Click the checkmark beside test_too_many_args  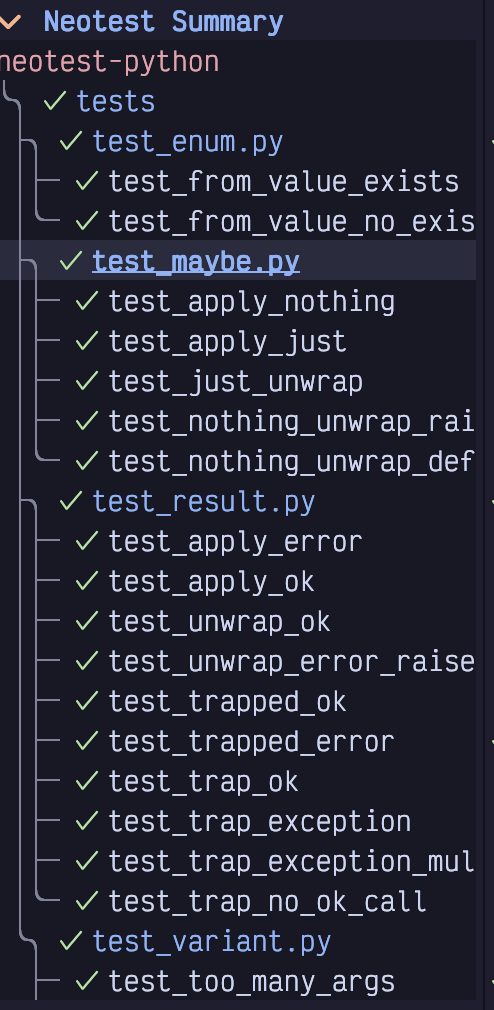[x=87, y=981]
